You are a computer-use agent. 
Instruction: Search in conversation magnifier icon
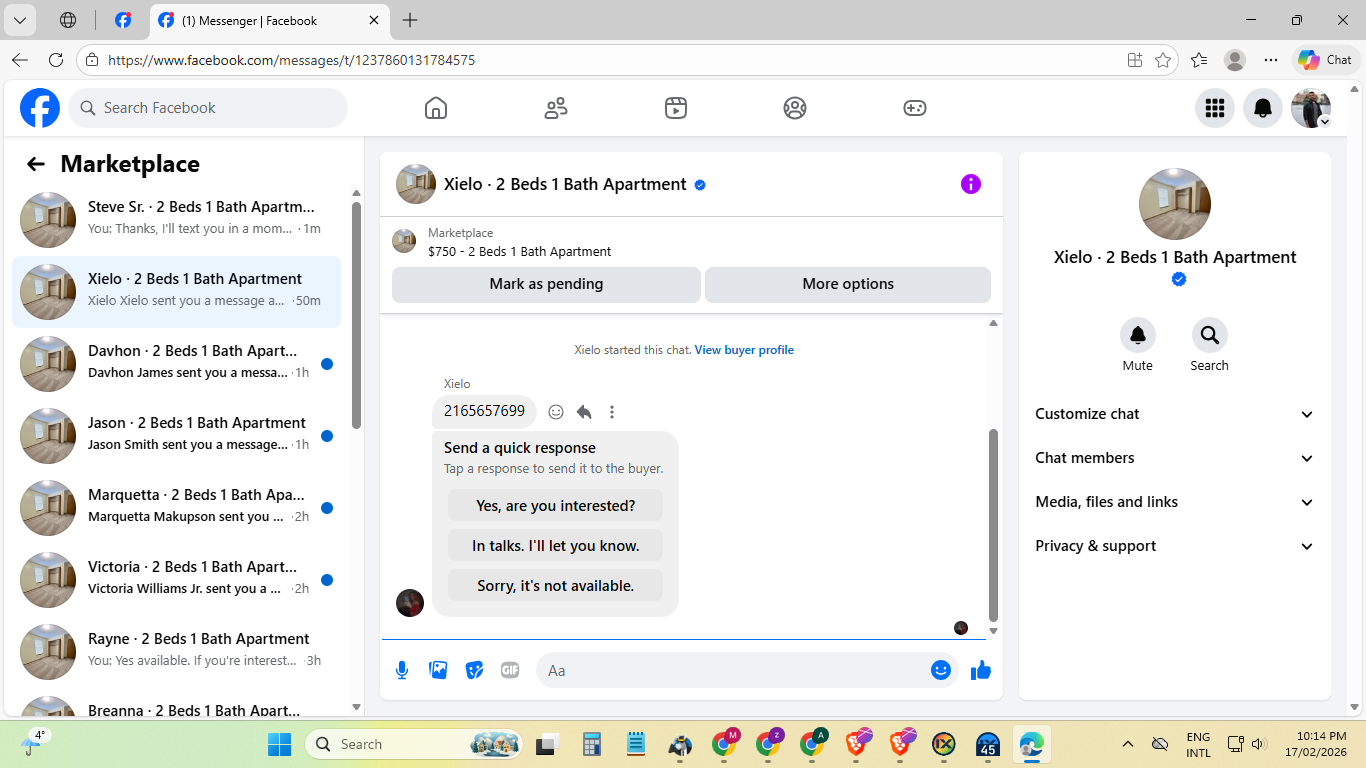click(x=1210, y=335)
